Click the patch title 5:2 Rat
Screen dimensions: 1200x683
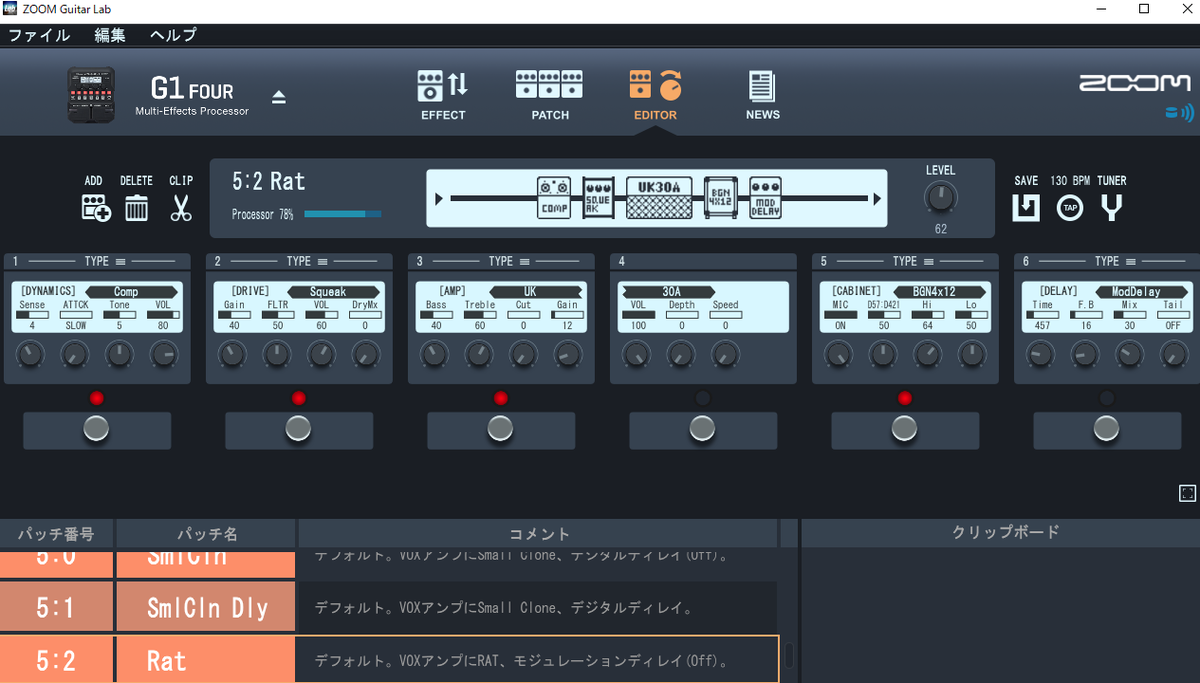[x=268, y=182]
